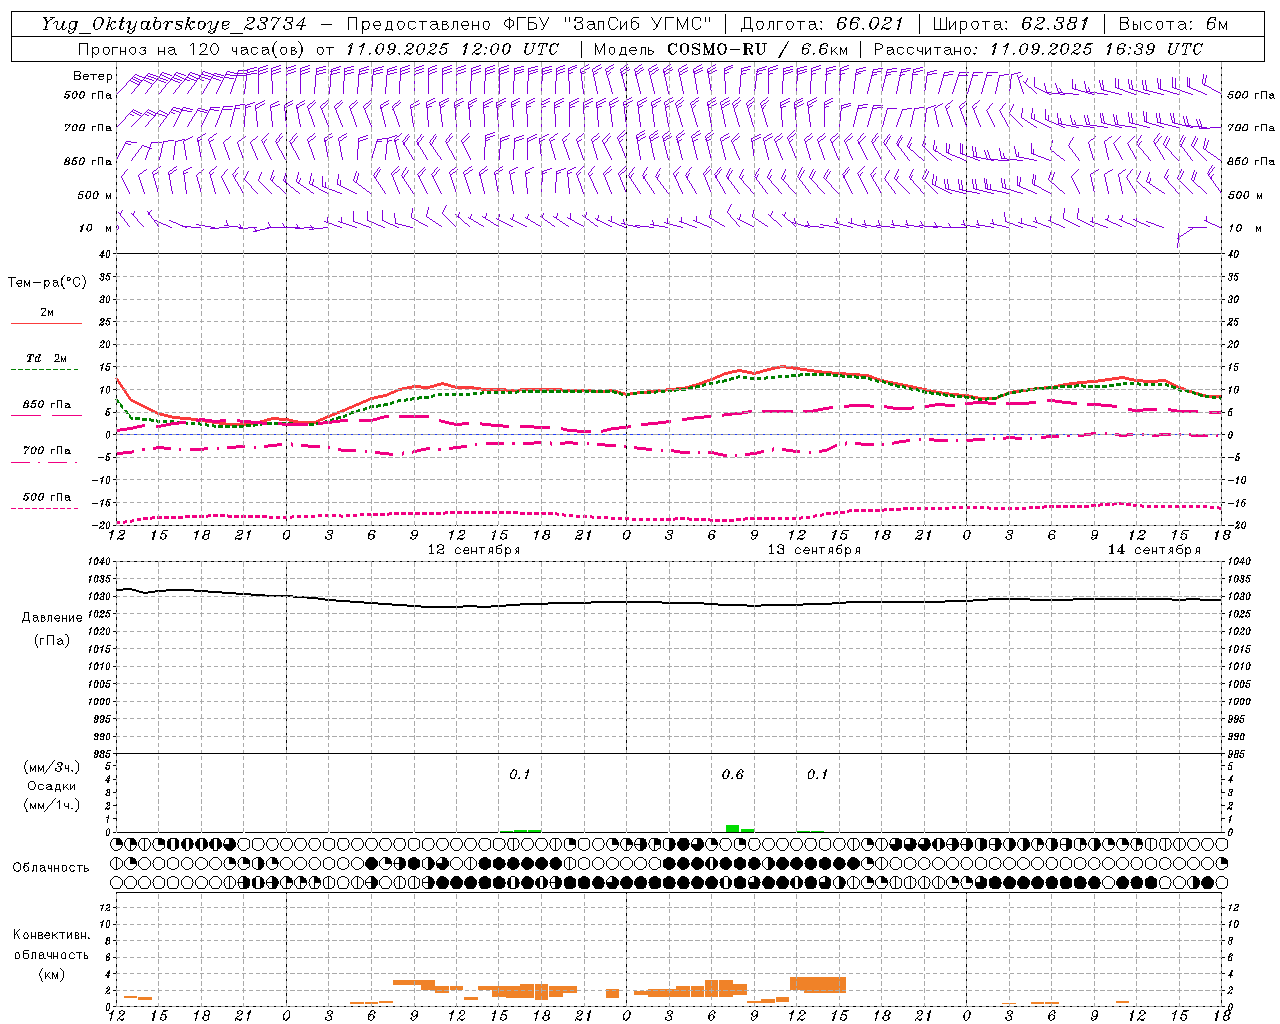The height and width of the screenshot is (1024, 1280).
Task: Click the 'Конвективн.' convective cloud label
Action: (x=51, y=935)
